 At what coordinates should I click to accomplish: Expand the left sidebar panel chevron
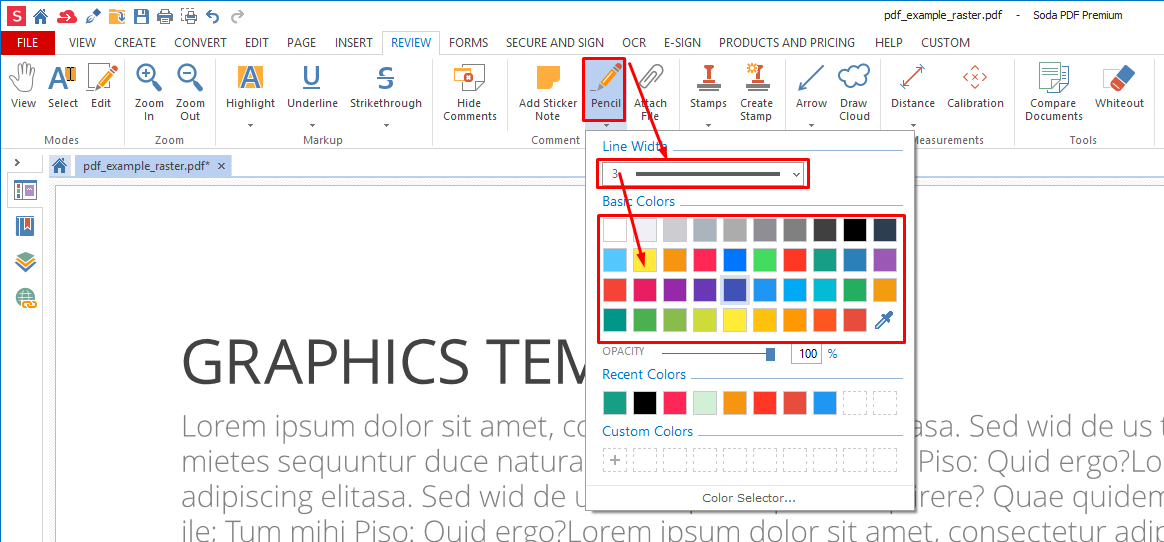(17, 162)
